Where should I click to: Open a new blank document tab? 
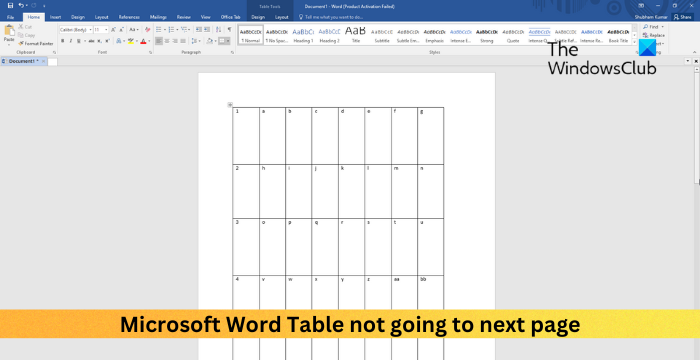tap(53, 62)
